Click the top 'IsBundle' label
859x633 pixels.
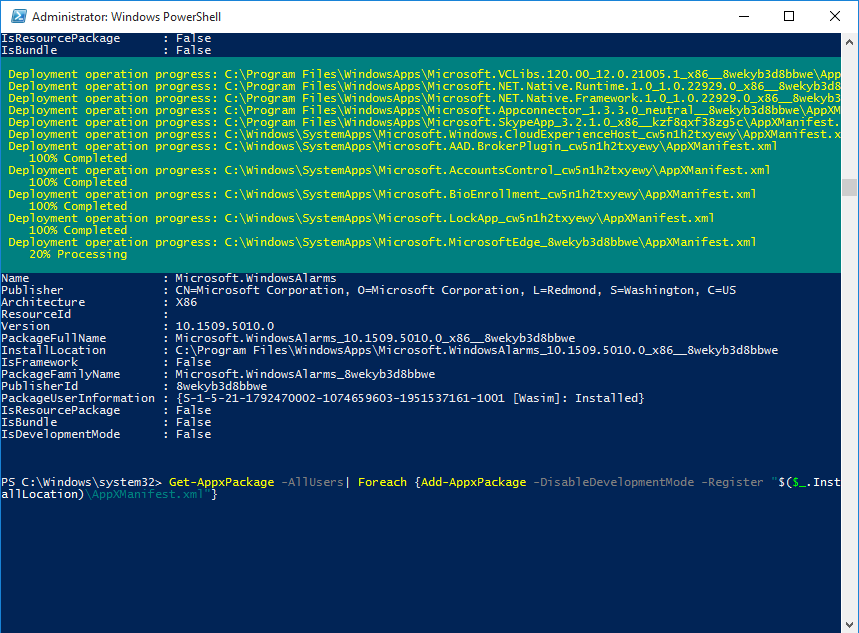click(29, 50)
